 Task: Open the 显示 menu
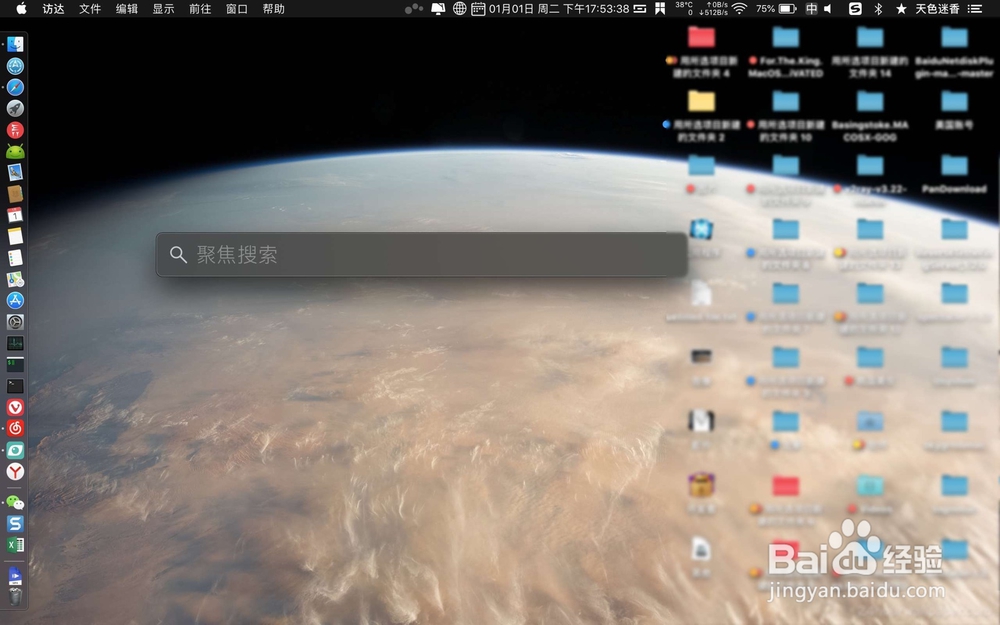tap(163, 8)
